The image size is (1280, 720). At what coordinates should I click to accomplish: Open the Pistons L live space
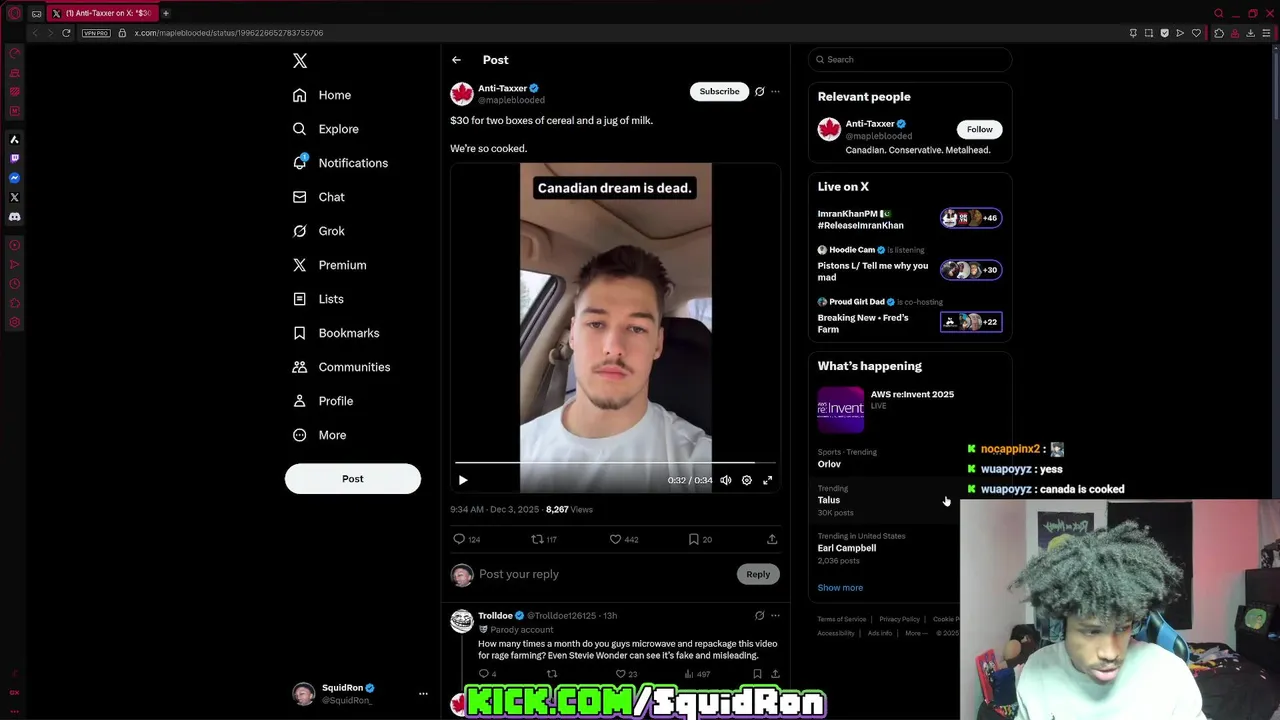(x=910, y=265)
